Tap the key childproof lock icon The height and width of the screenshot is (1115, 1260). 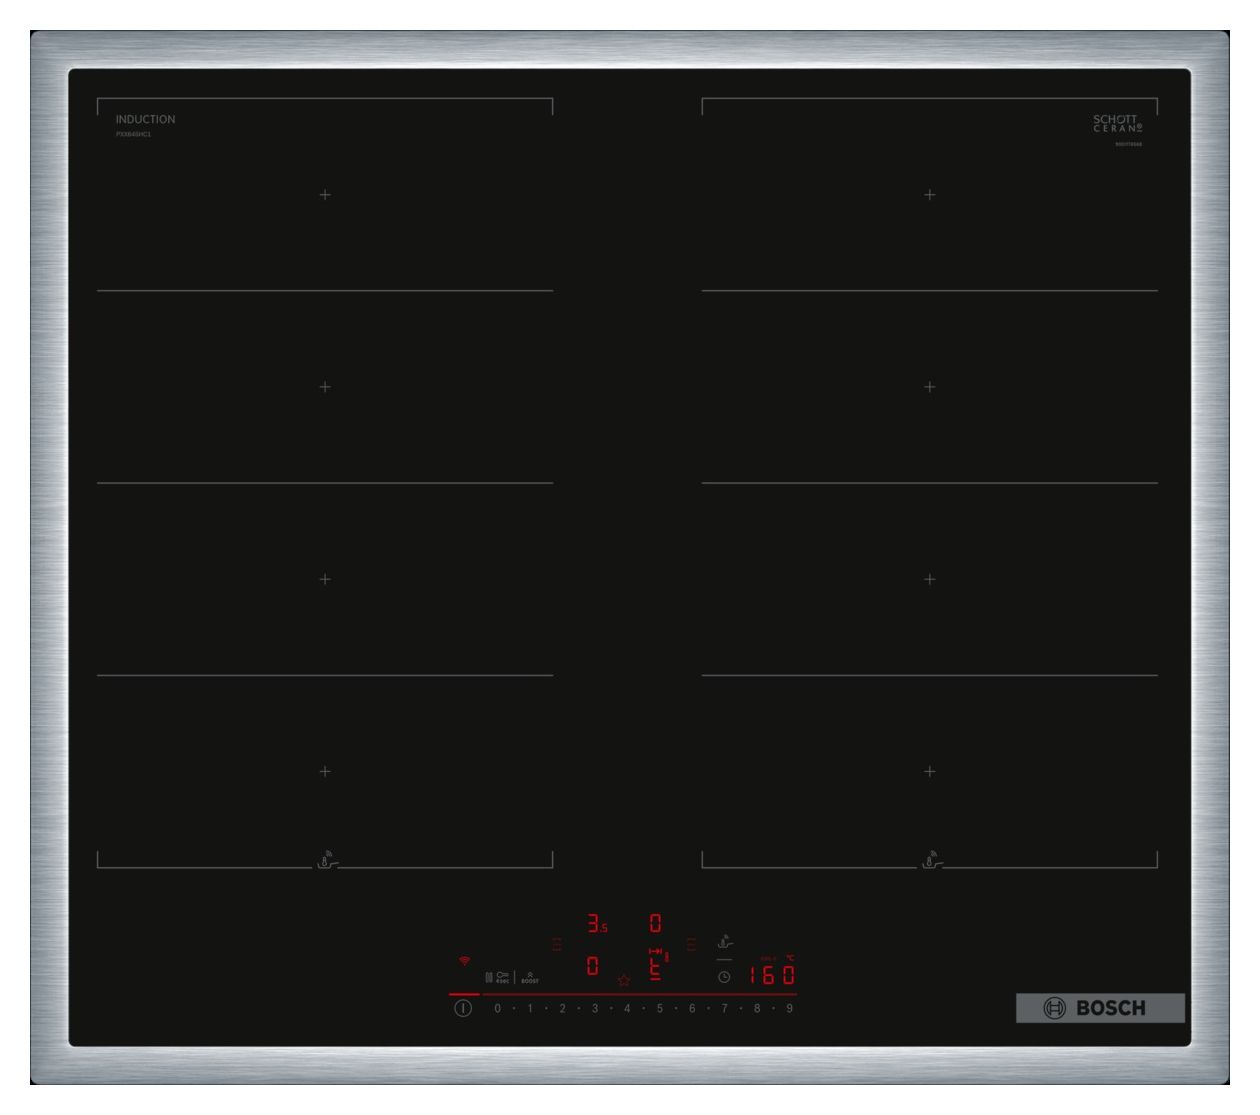coord(503,977)
